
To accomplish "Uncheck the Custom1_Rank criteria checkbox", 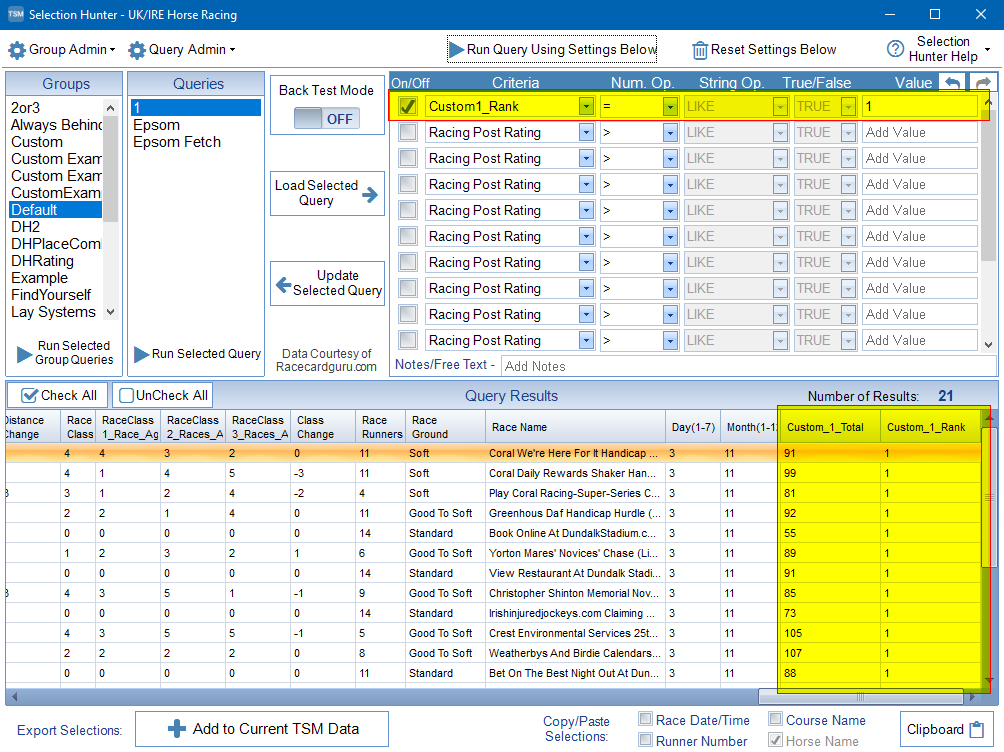I will (408, 106).
